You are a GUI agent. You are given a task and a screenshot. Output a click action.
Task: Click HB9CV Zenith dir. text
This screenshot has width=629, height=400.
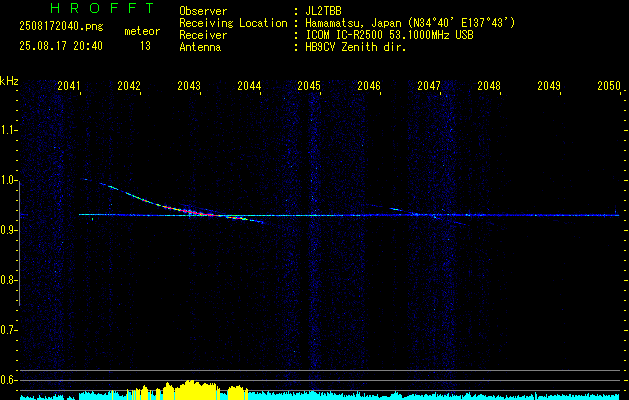click(356, 47)
